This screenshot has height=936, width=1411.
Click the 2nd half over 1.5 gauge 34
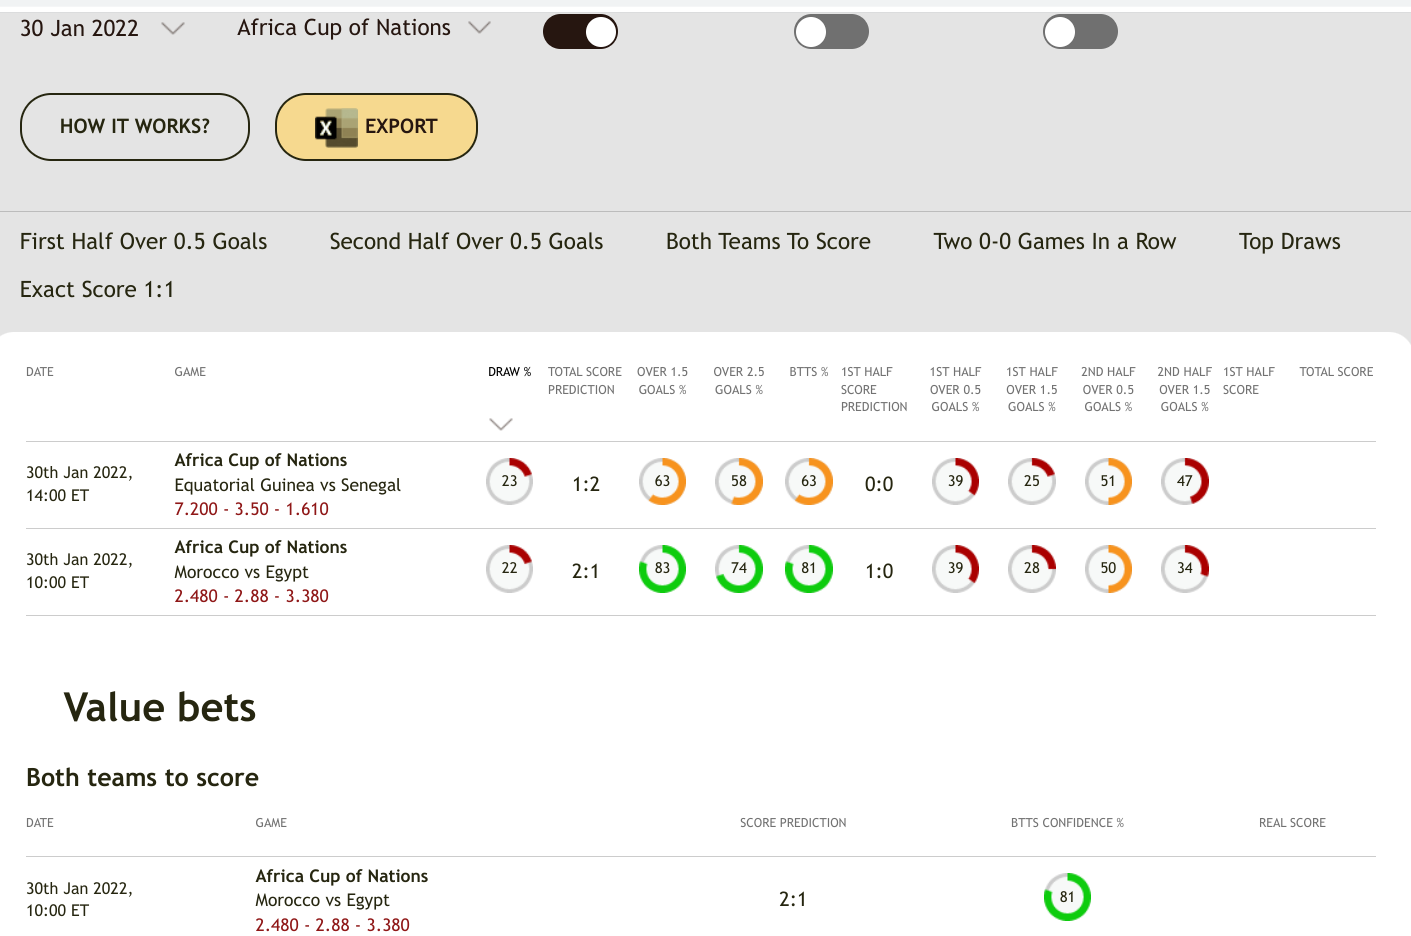[x=1185, y=568]
